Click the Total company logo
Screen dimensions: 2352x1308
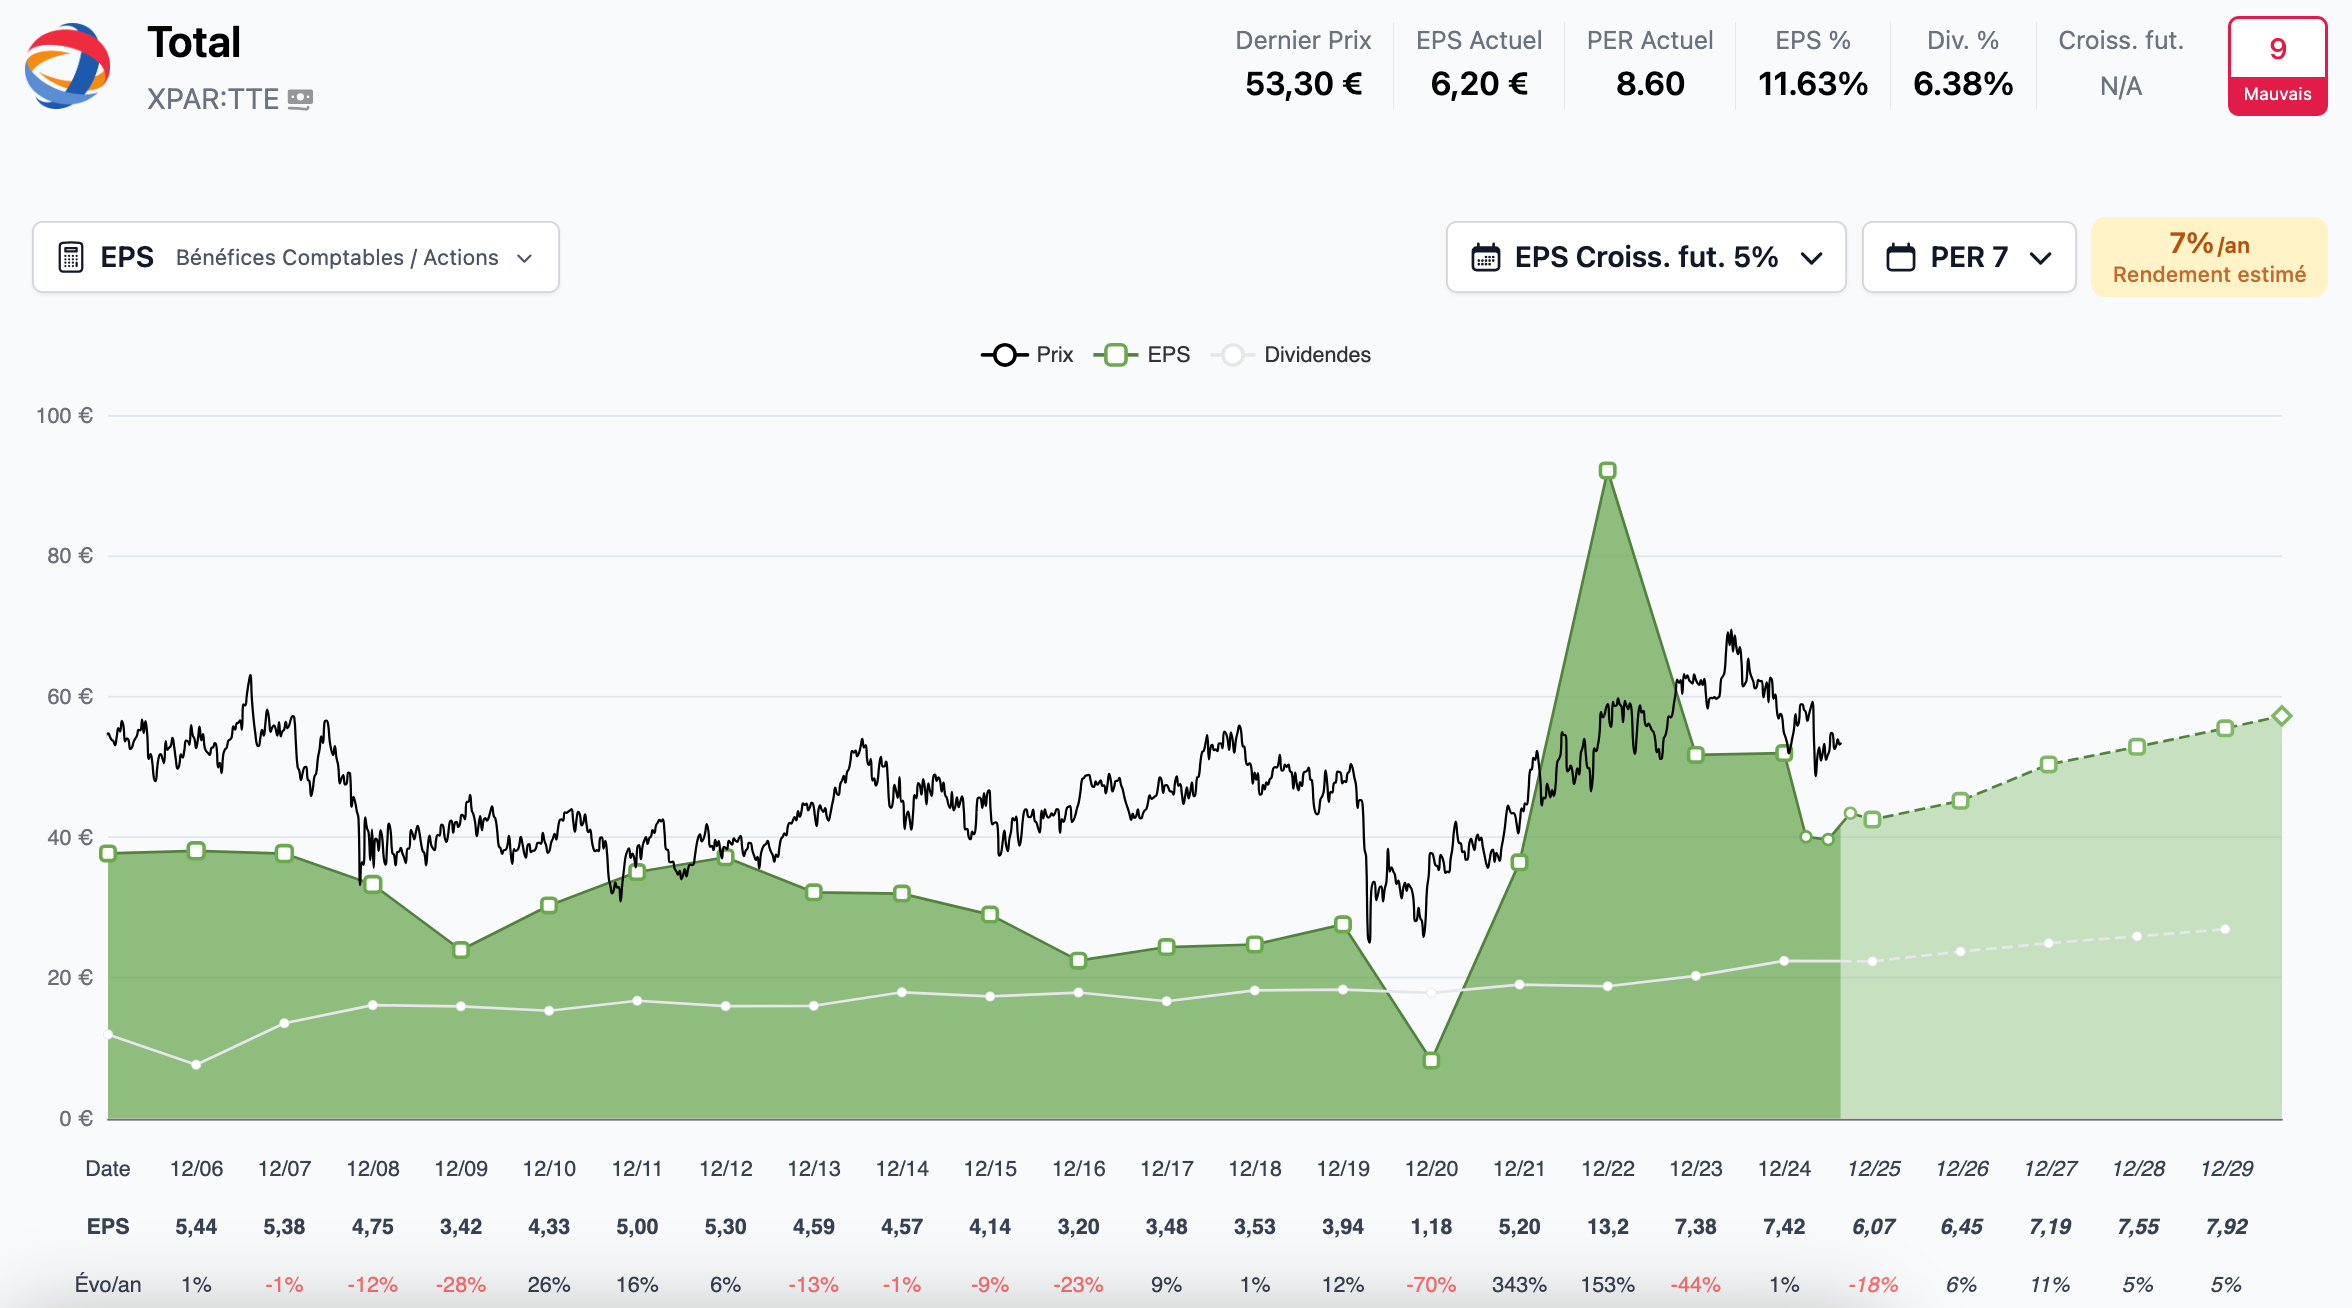pyautogui.click(x=68, y=66)
